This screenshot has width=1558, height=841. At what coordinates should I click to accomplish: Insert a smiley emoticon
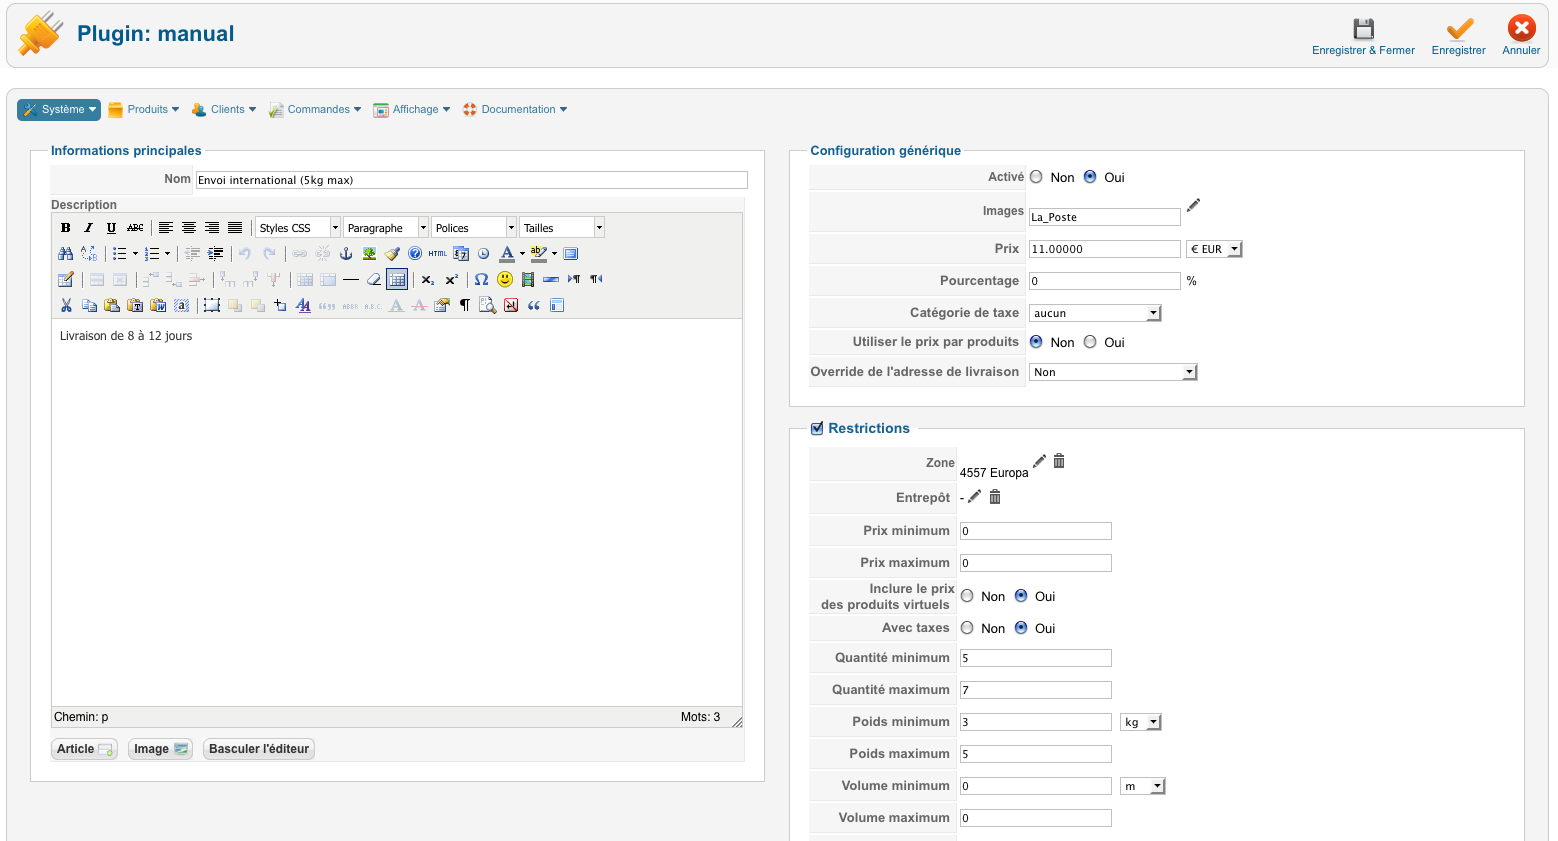505,280
